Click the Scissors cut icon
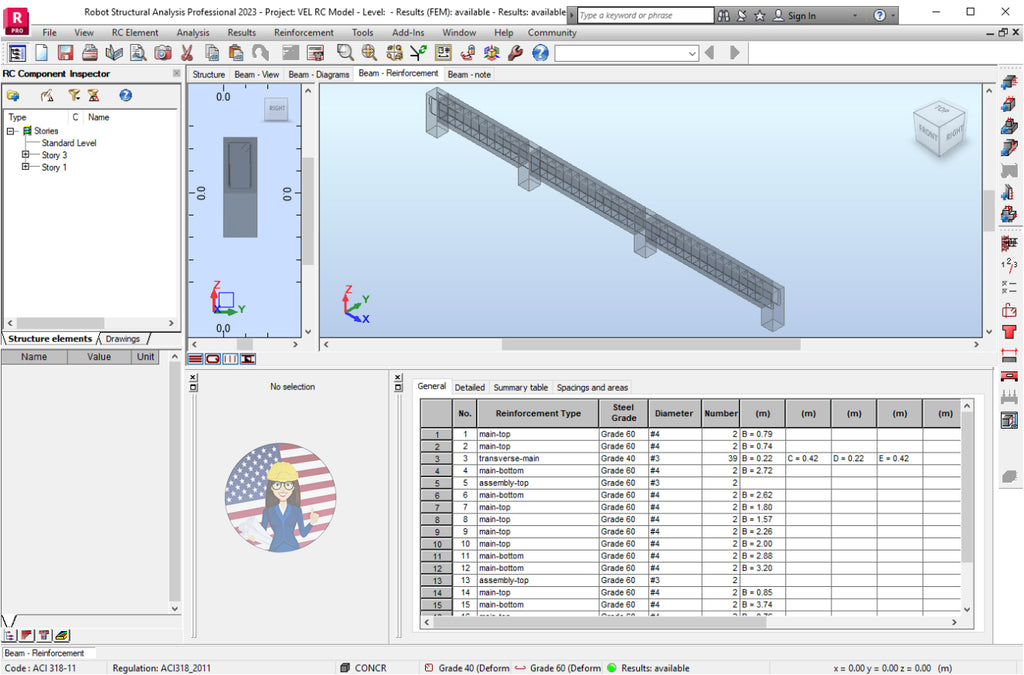The image size is (1024, 675). pos(189,53)
